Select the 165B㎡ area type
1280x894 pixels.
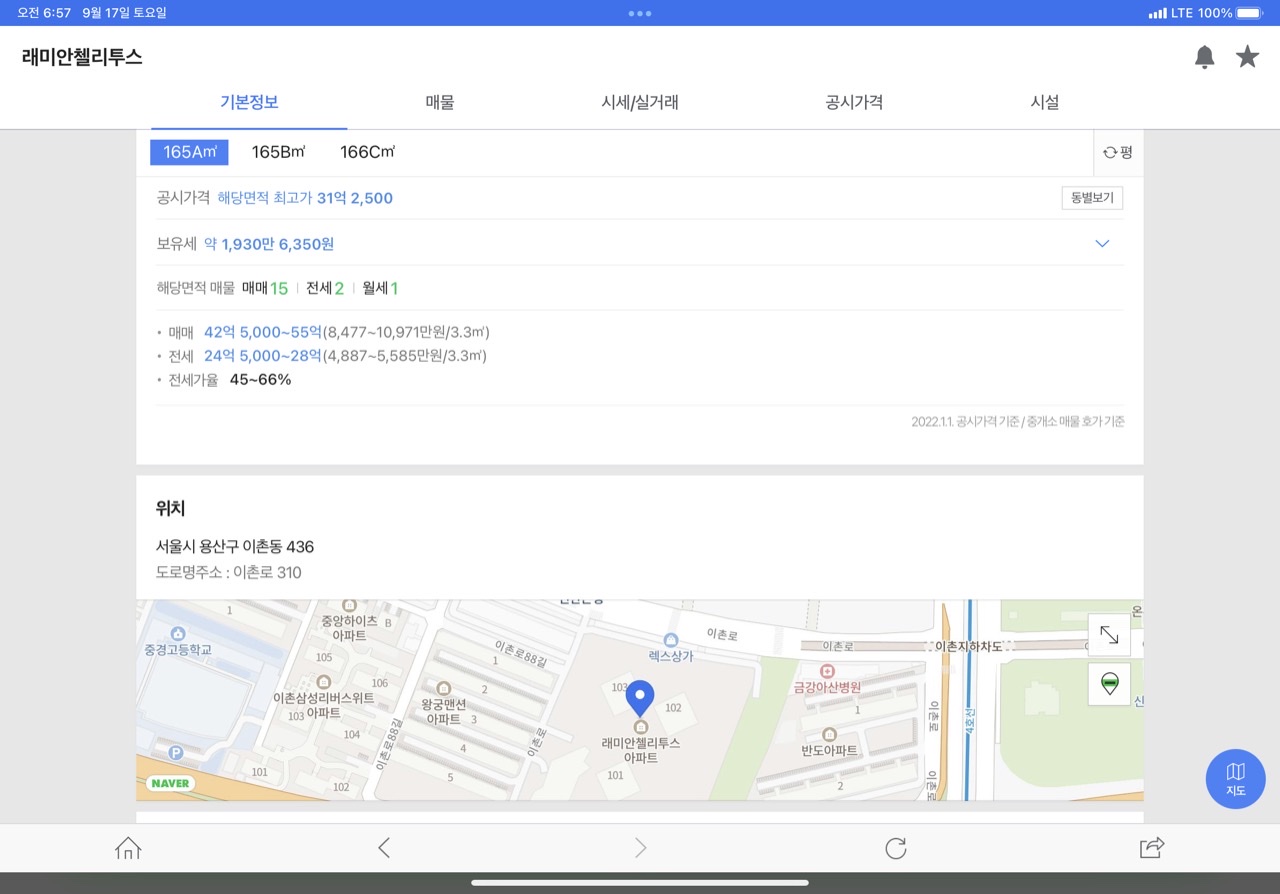(x=278, y=152)
